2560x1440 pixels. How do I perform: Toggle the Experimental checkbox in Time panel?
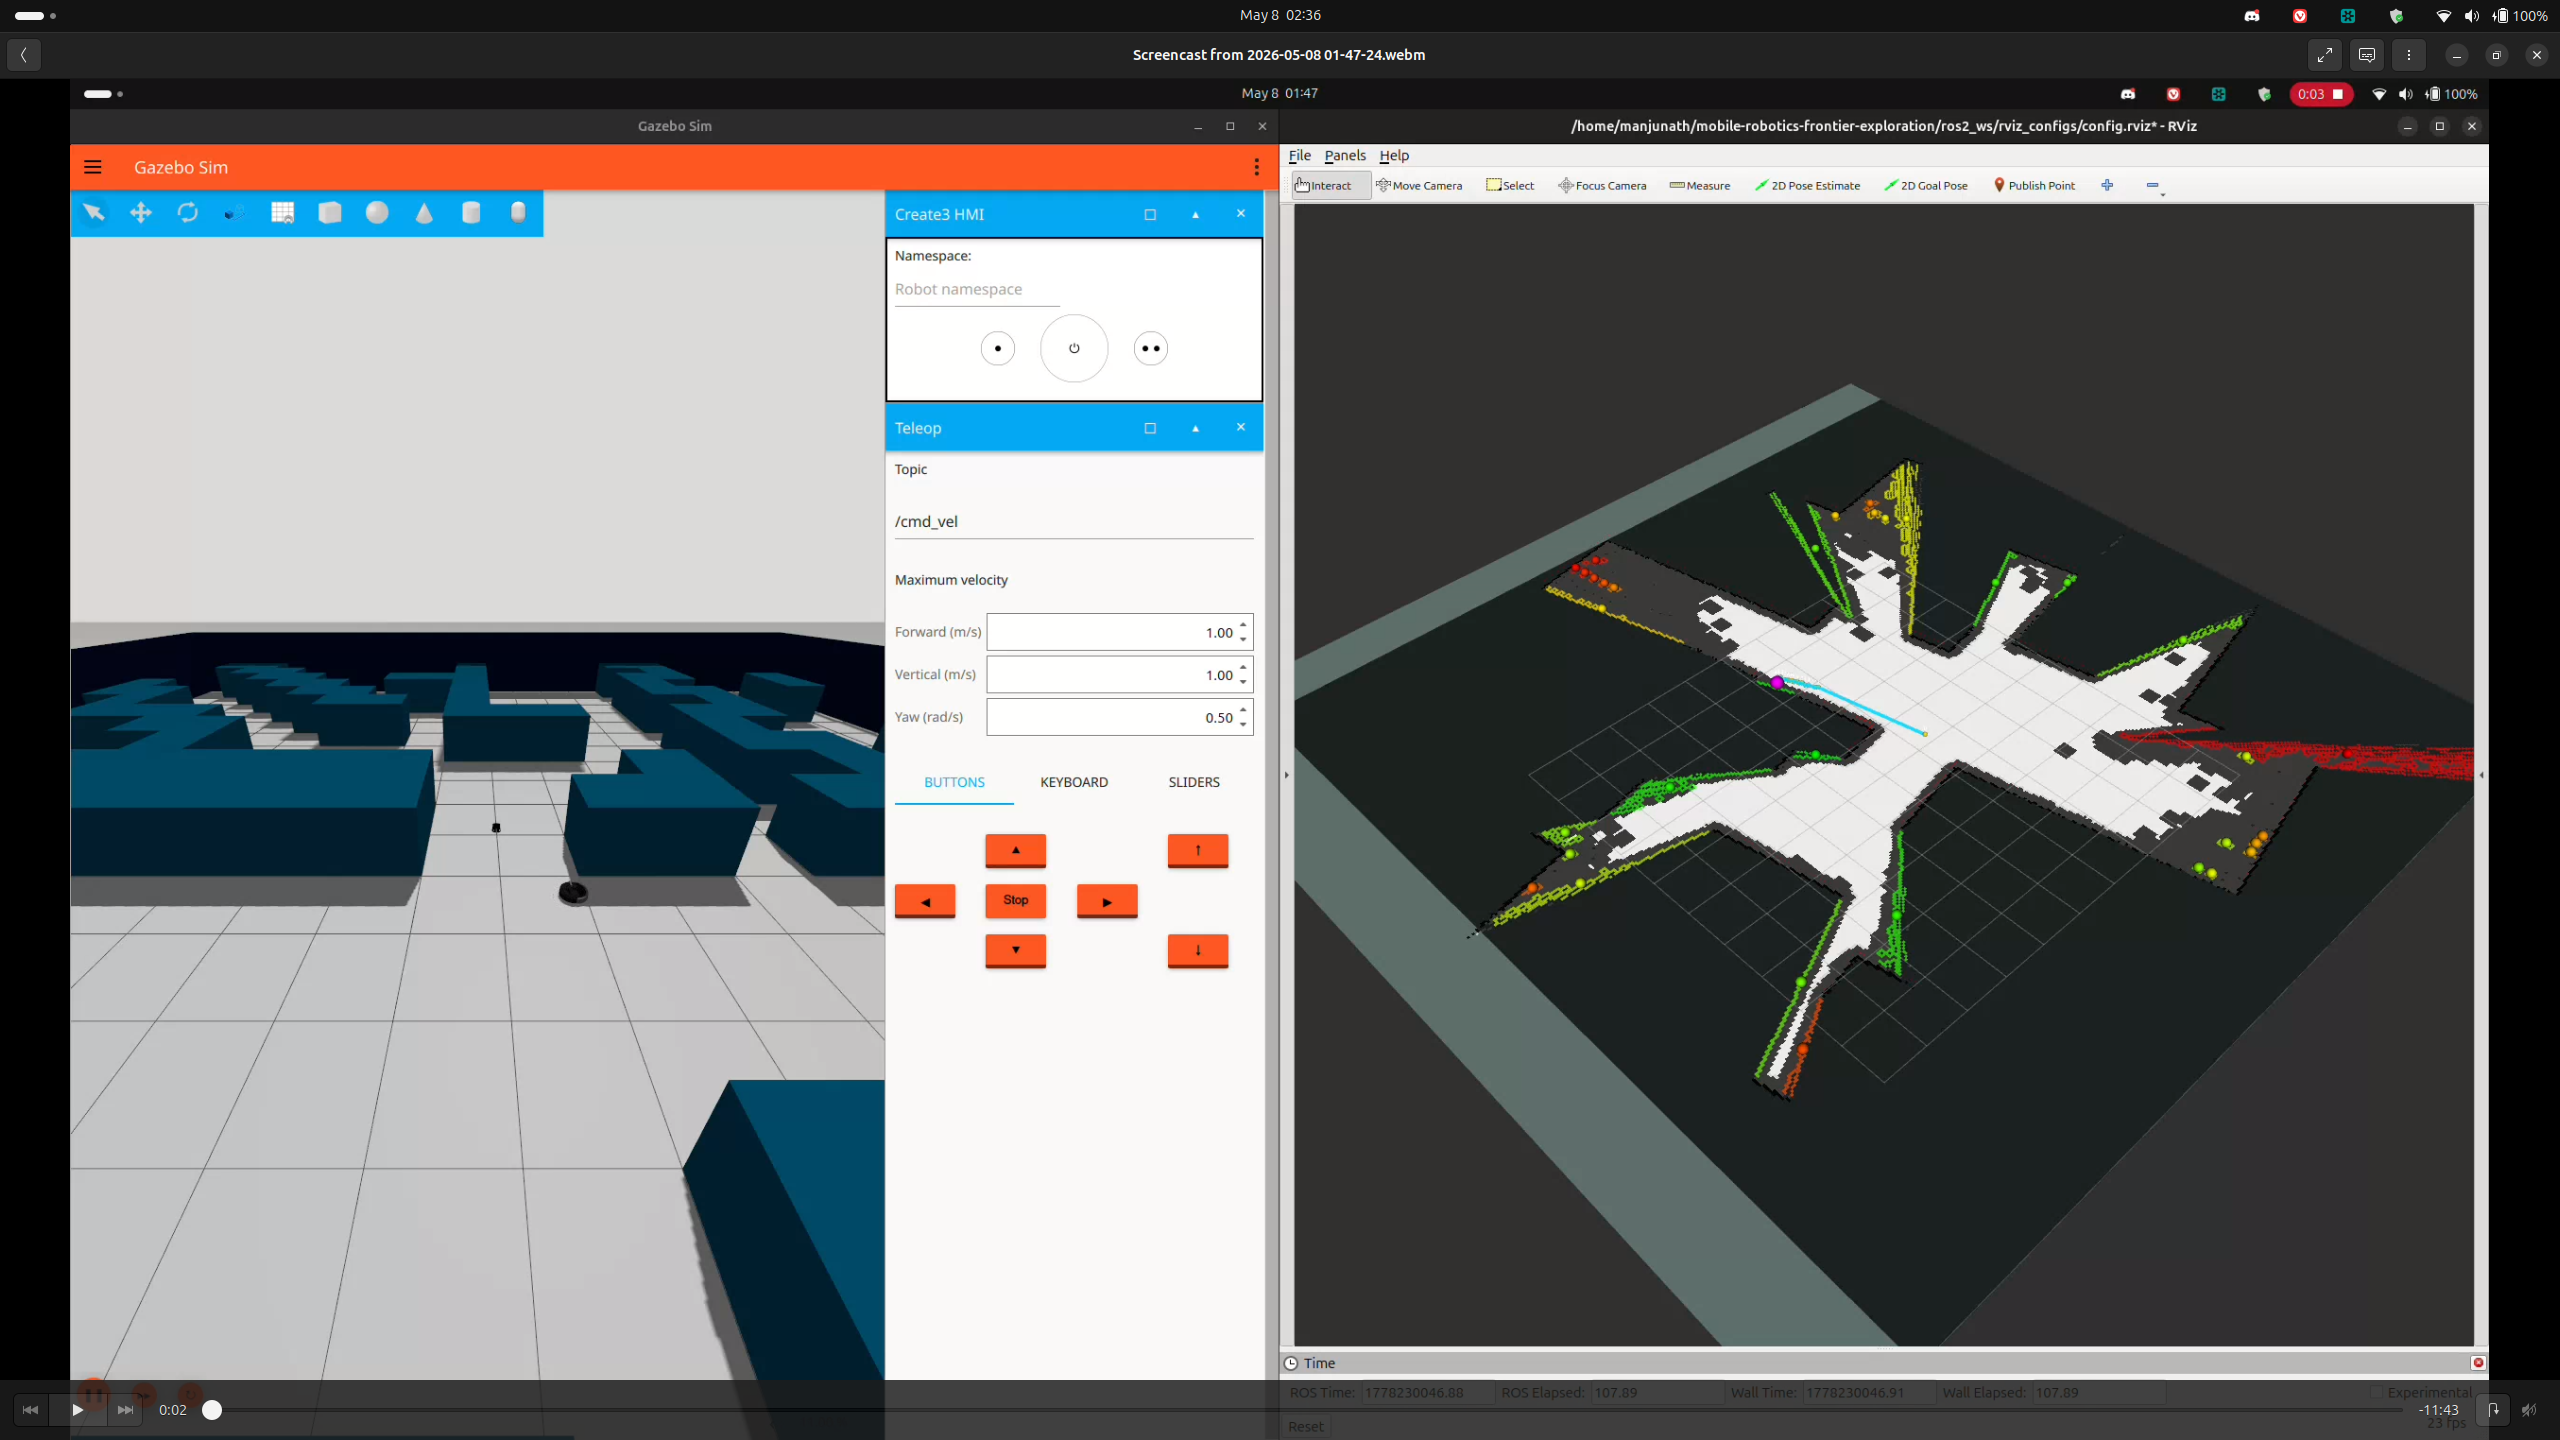[x=2377, y=1392]
